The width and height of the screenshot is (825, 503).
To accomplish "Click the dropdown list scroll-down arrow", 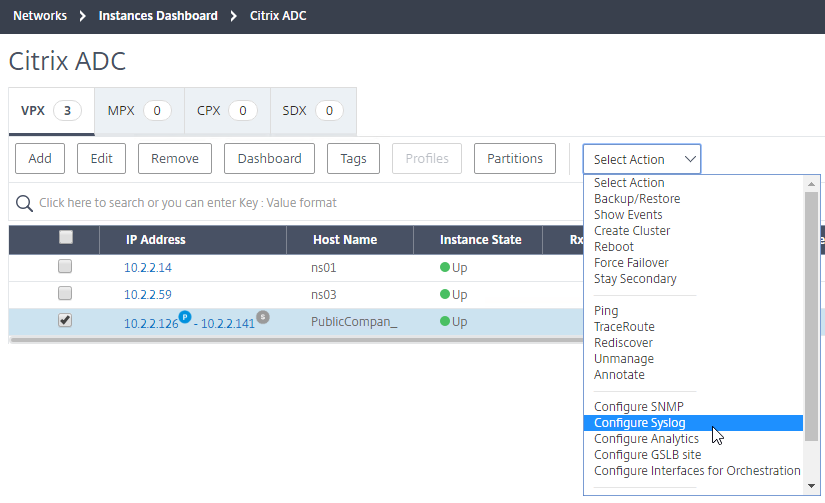I will pos(811,486).
